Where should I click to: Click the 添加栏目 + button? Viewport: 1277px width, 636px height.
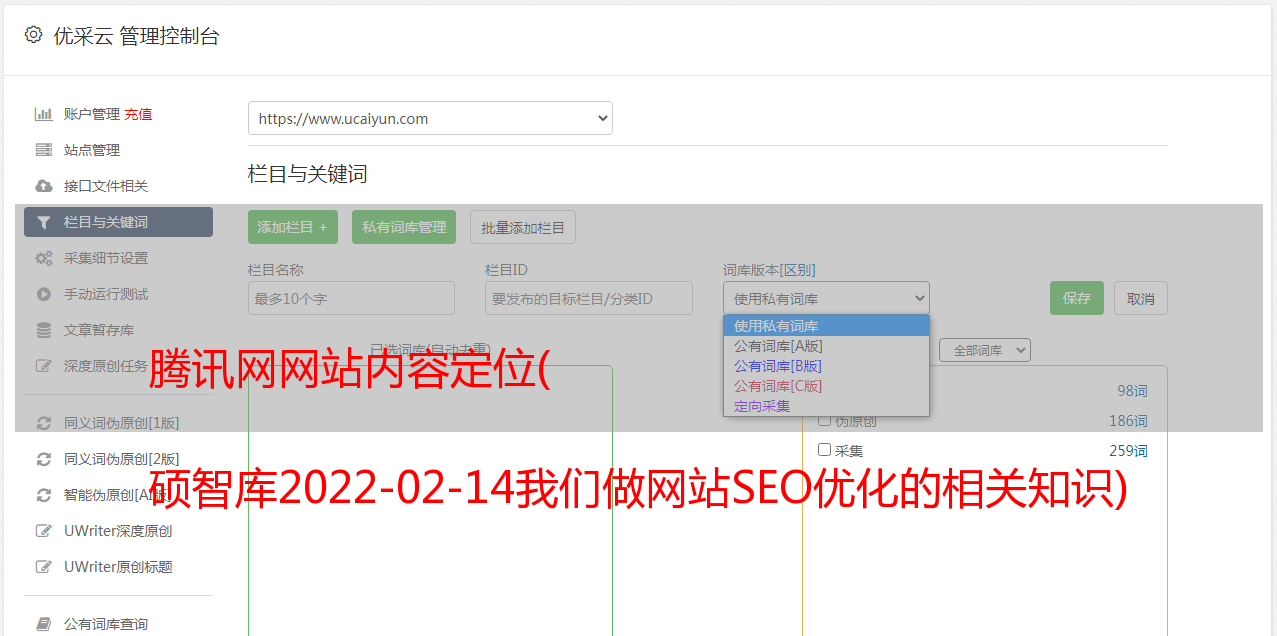tap(292, 227)
